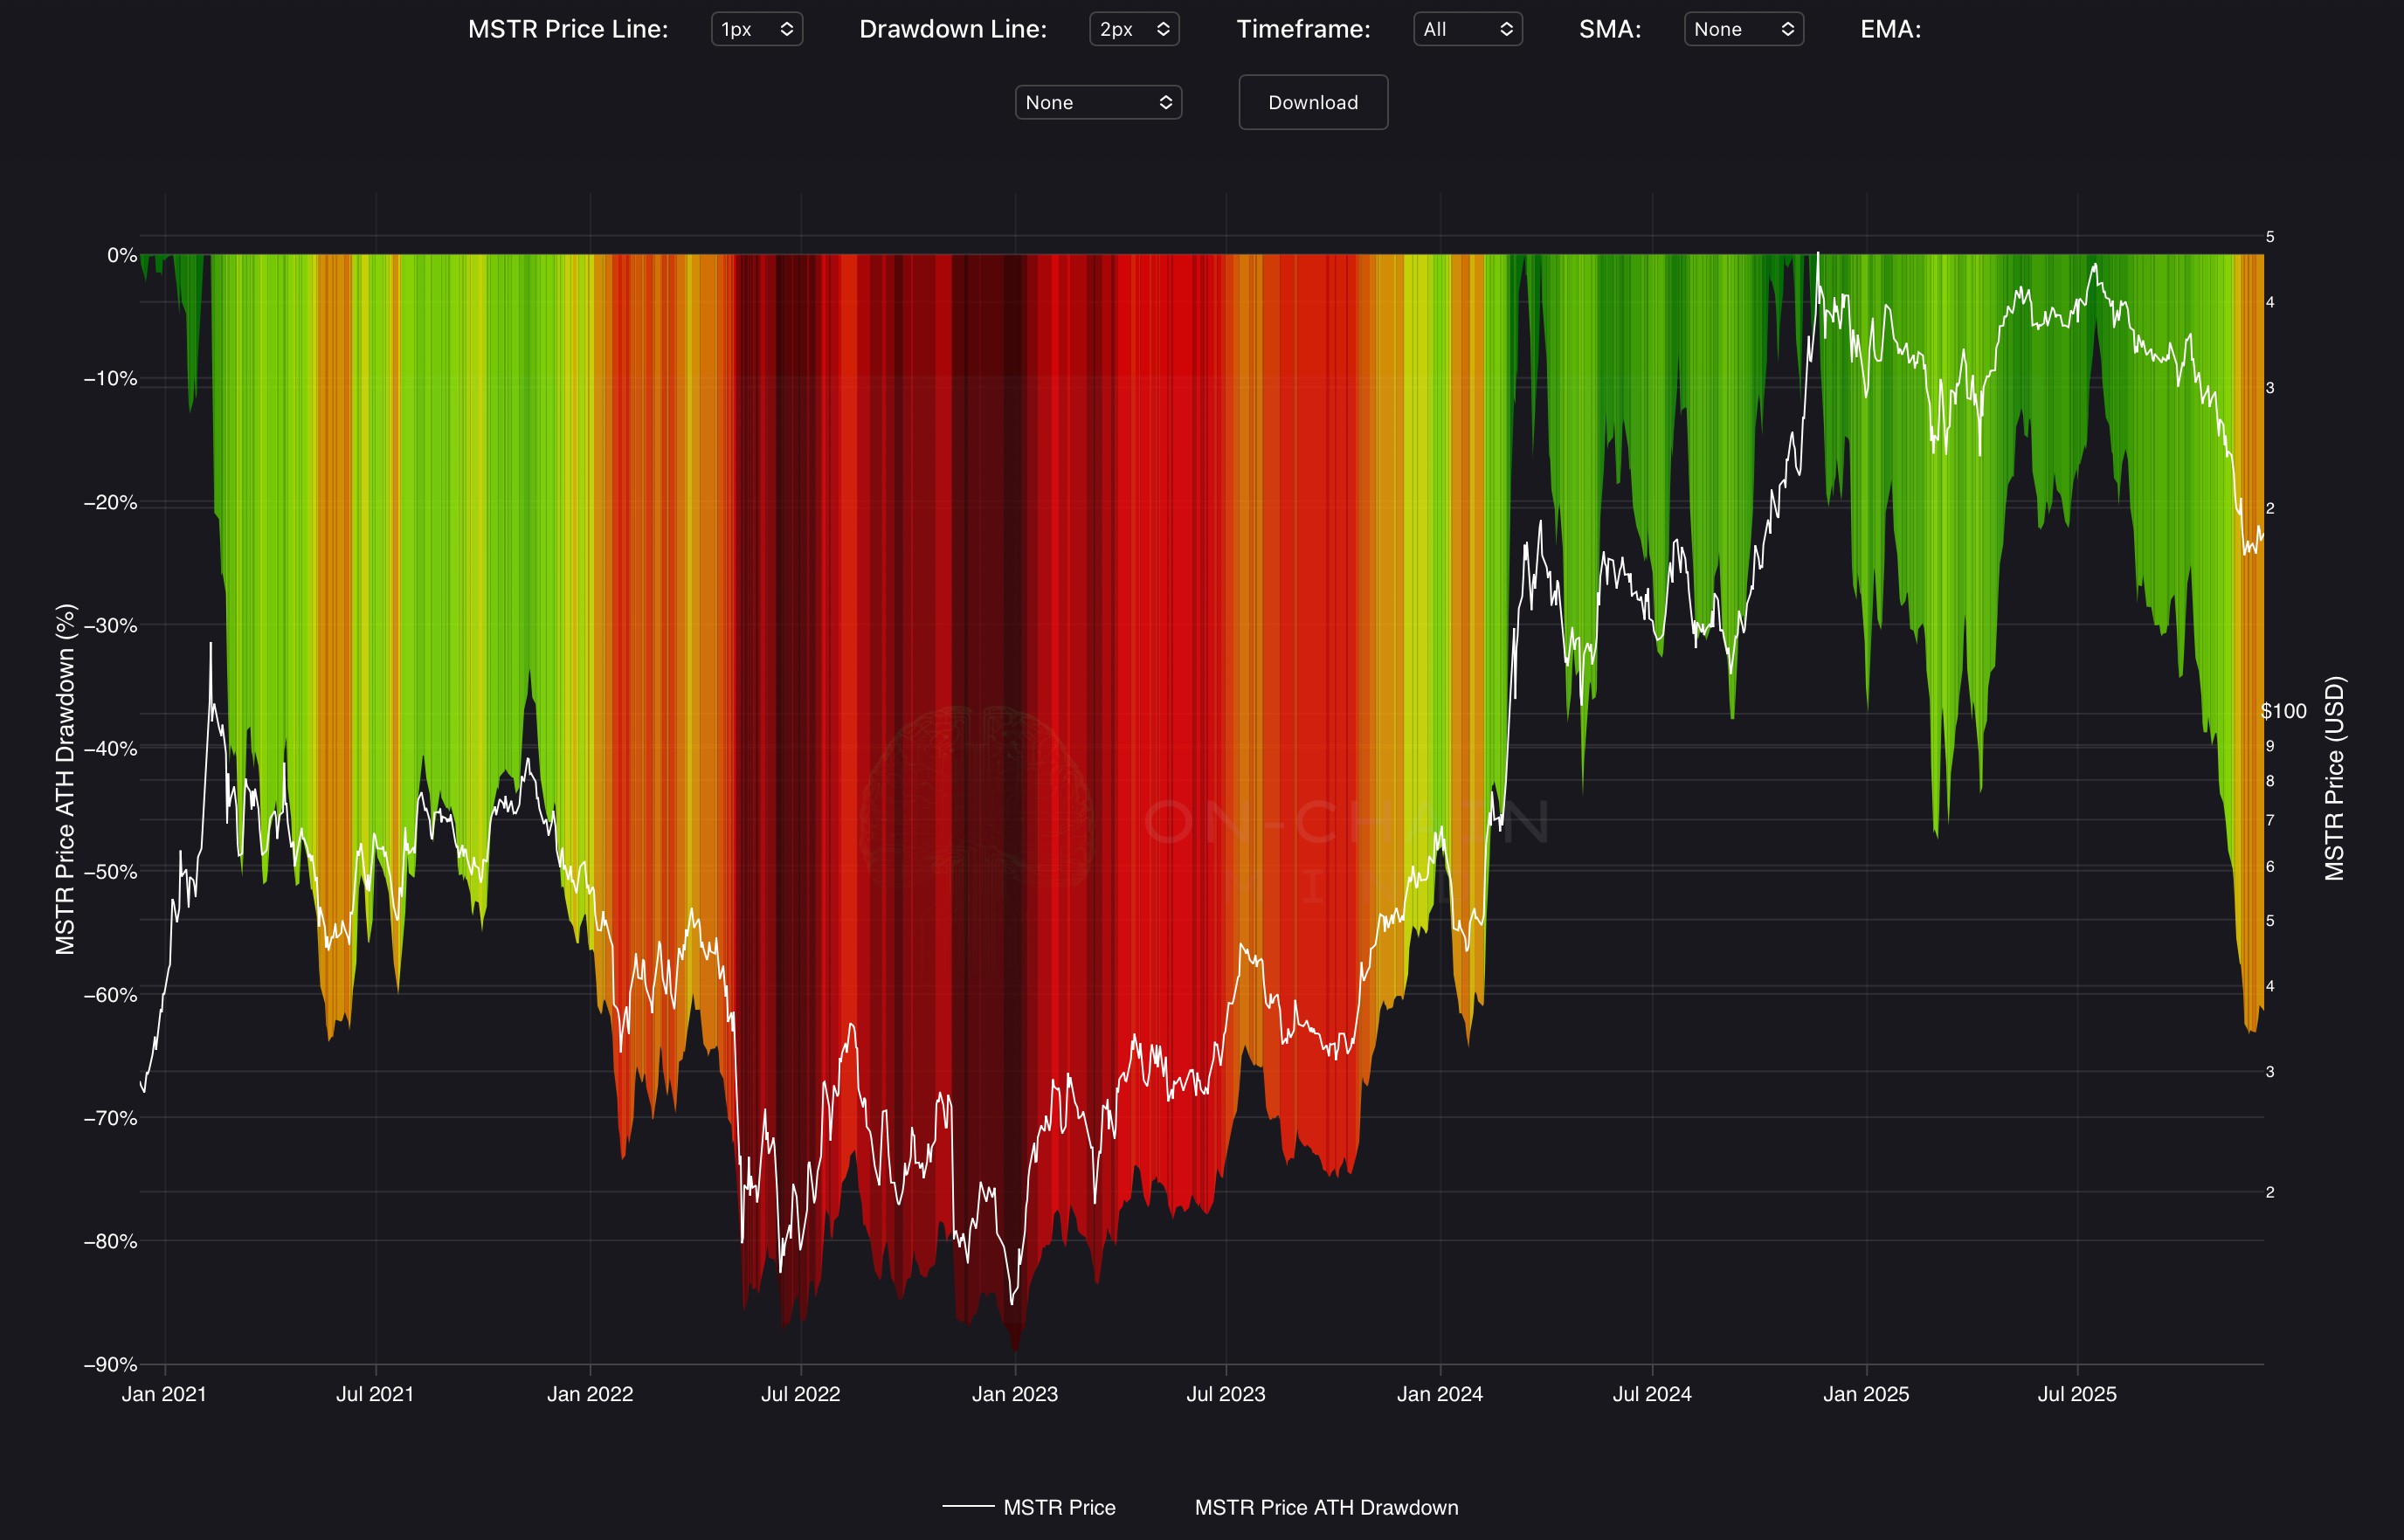Open the EMA dropdown showing None

pyautogui.click(x=1098, y=102)
